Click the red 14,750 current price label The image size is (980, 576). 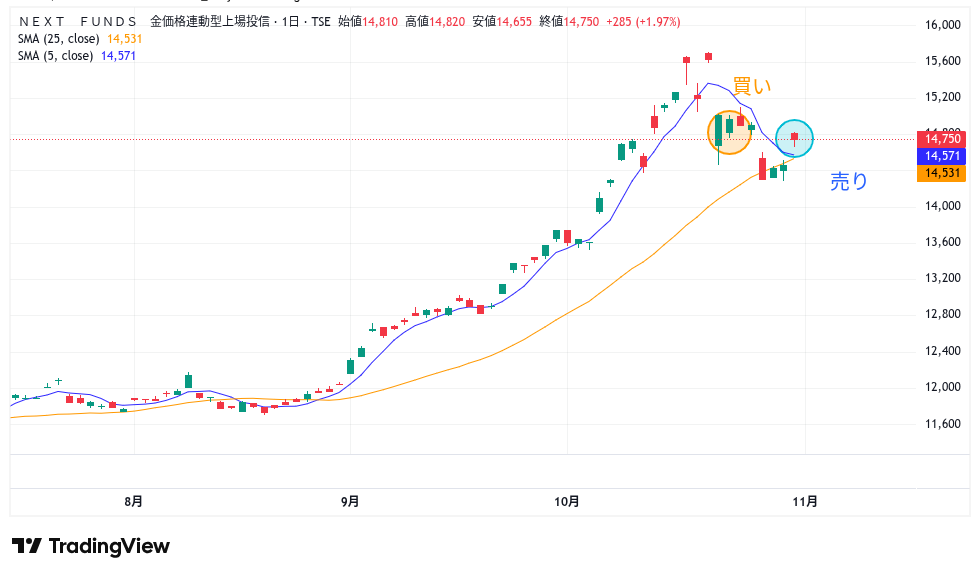(x=942, y=139)
